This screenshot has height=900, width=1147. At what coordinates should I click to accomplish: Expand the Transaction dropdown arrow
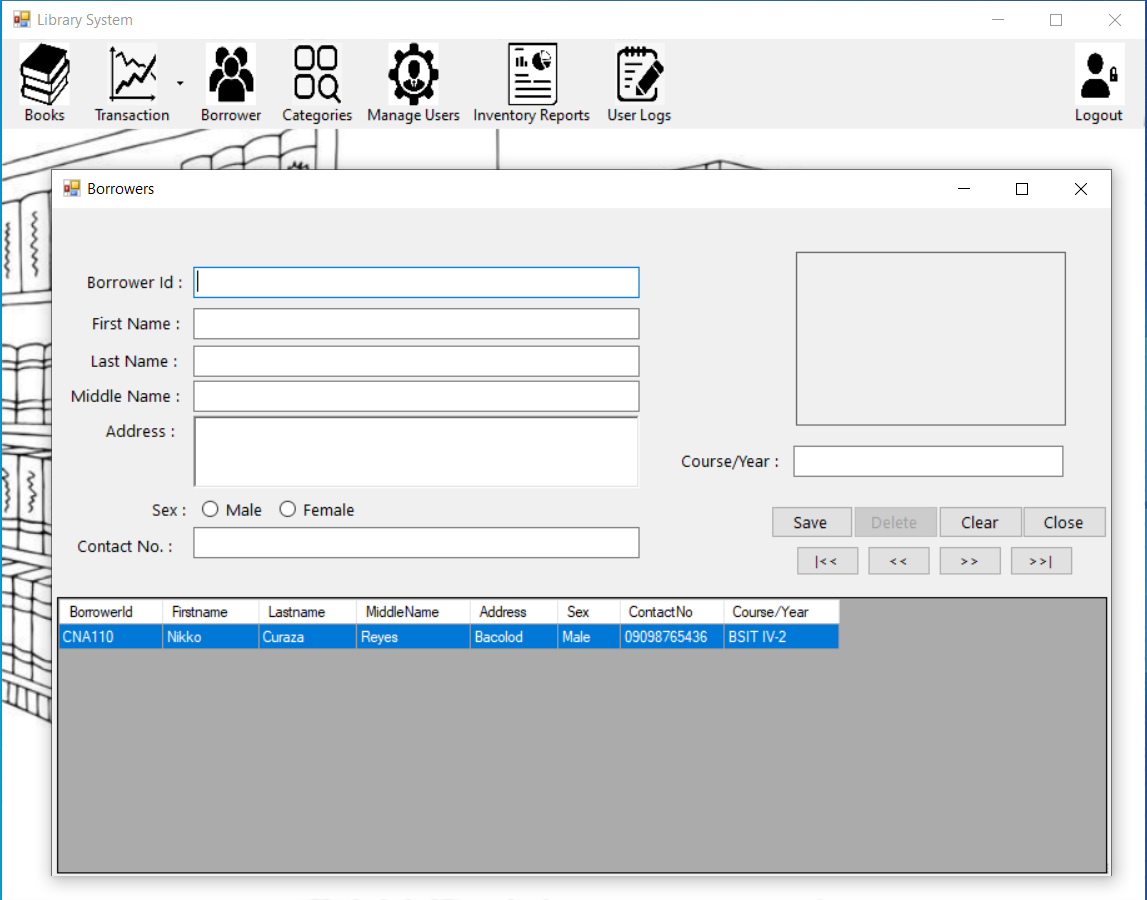point(180,84)
